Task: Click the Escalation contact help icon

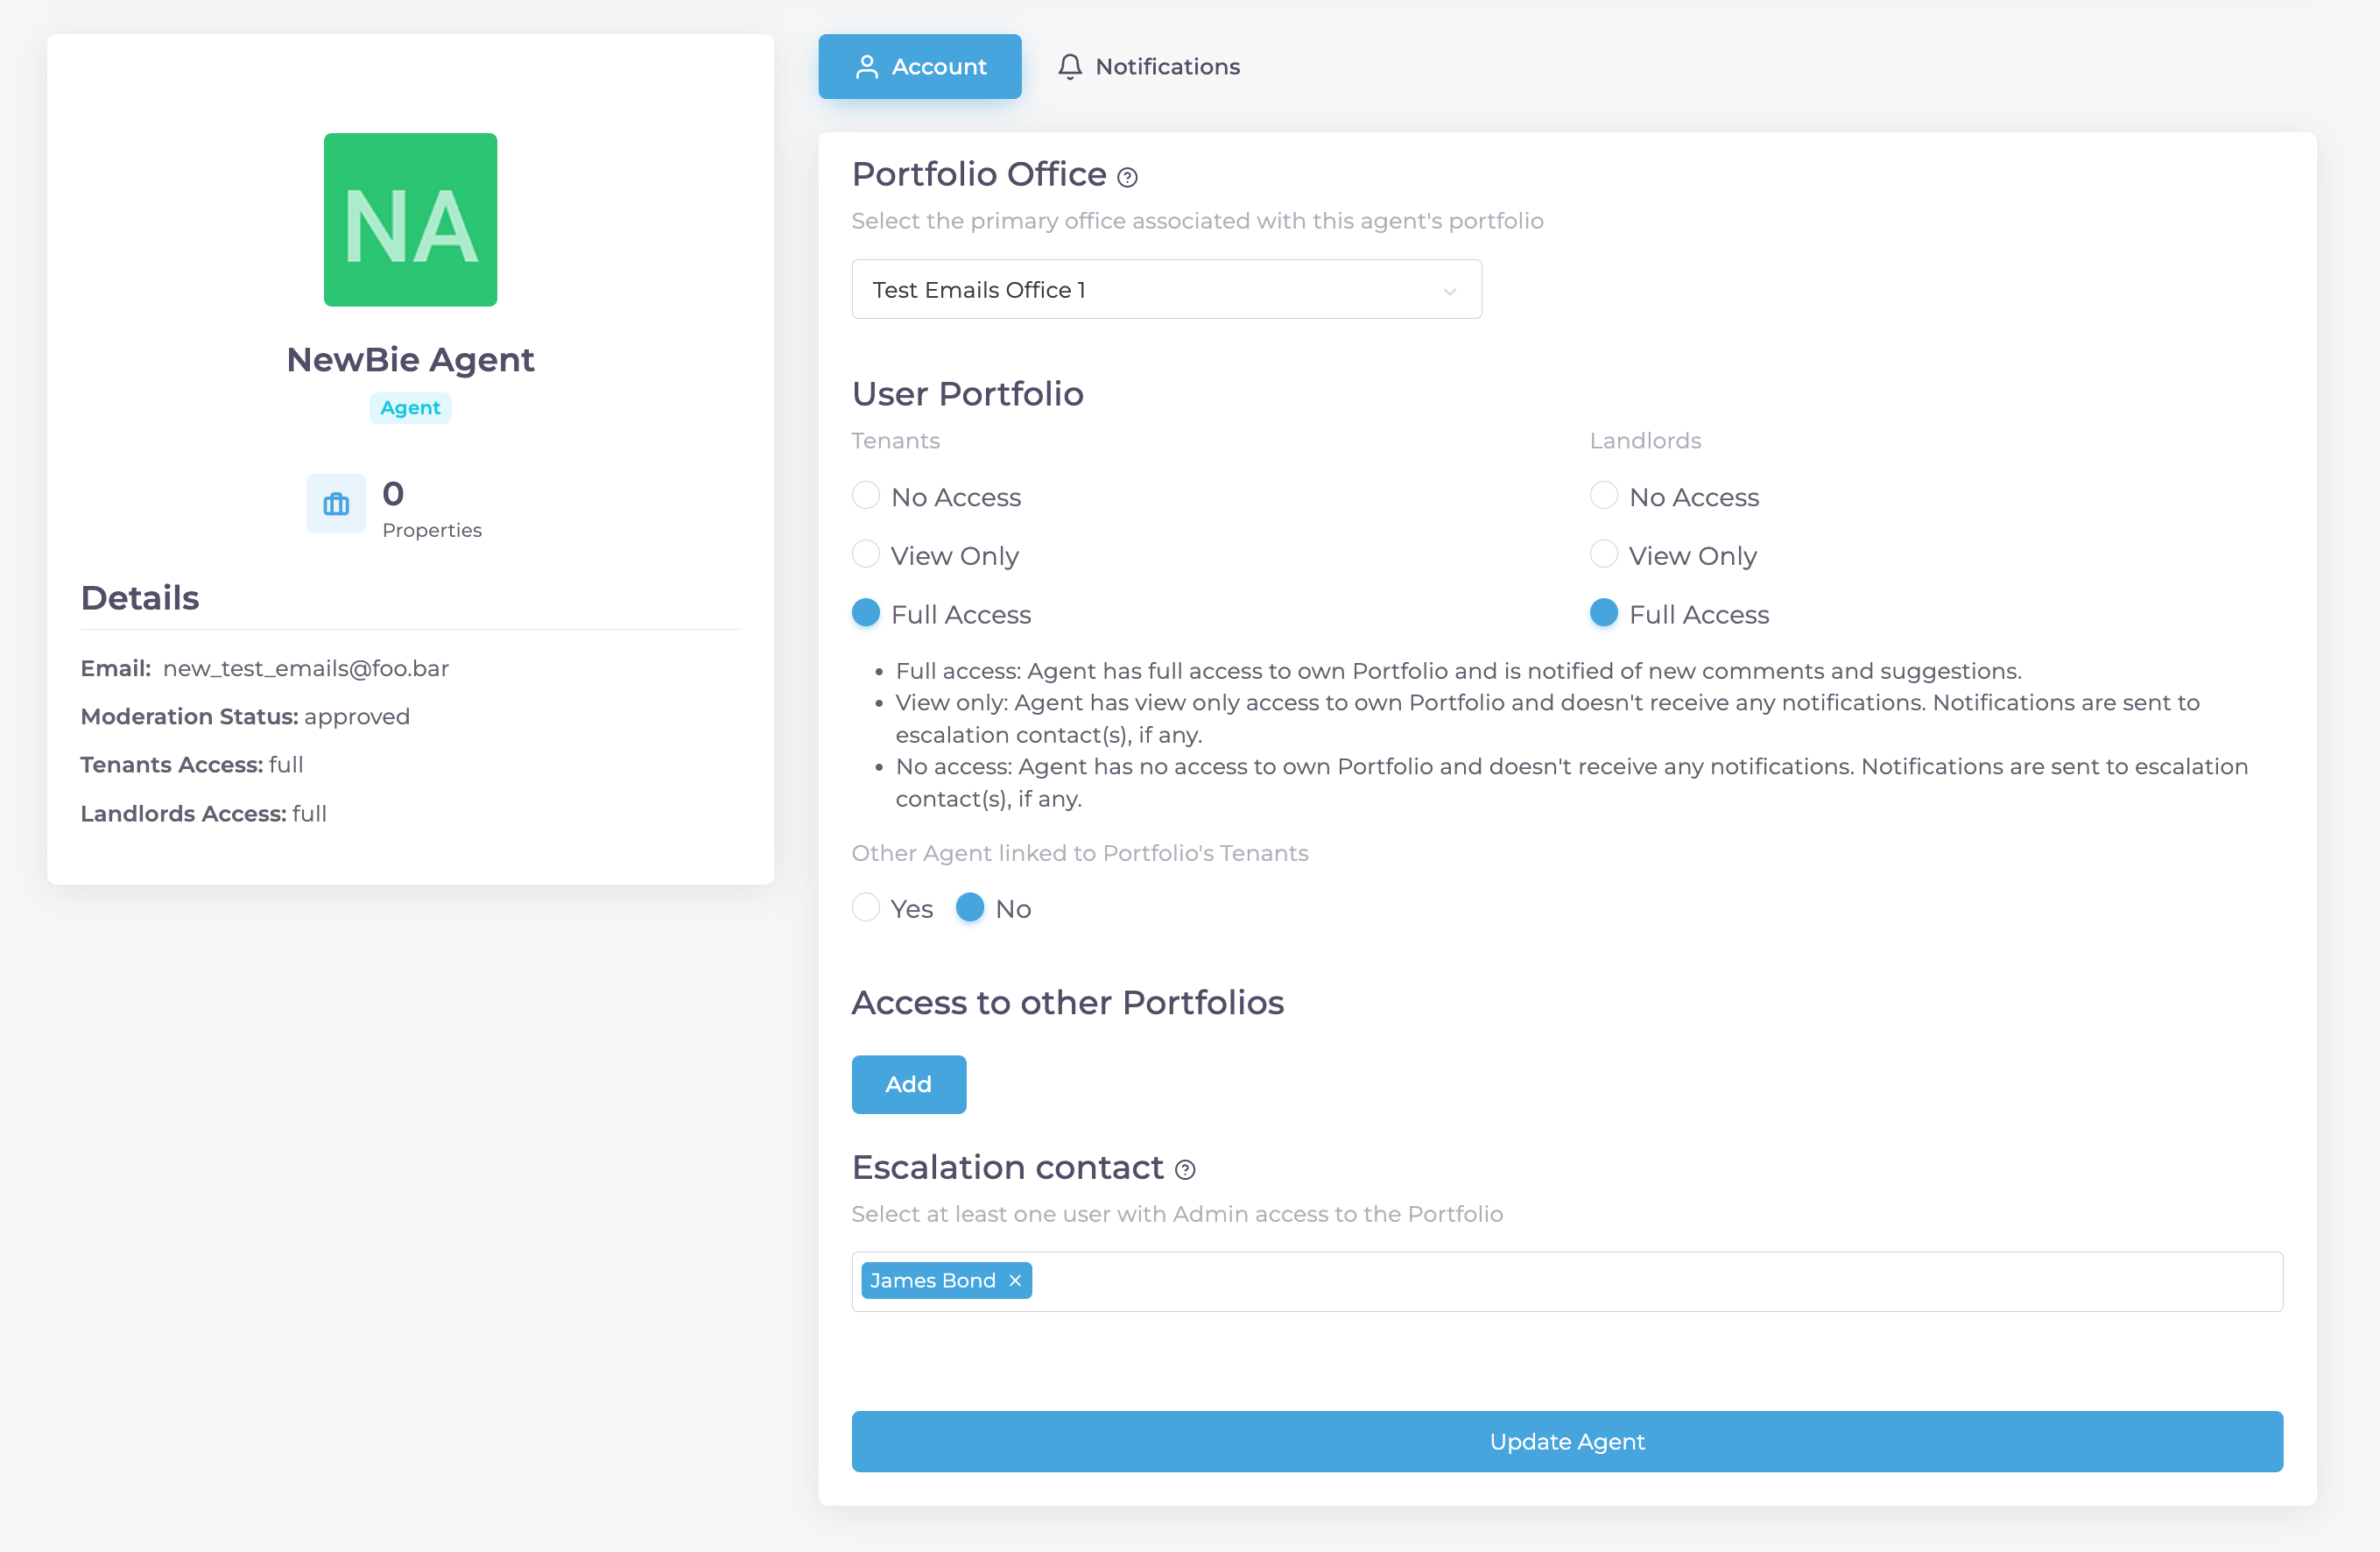Action: point(1185,1169)
